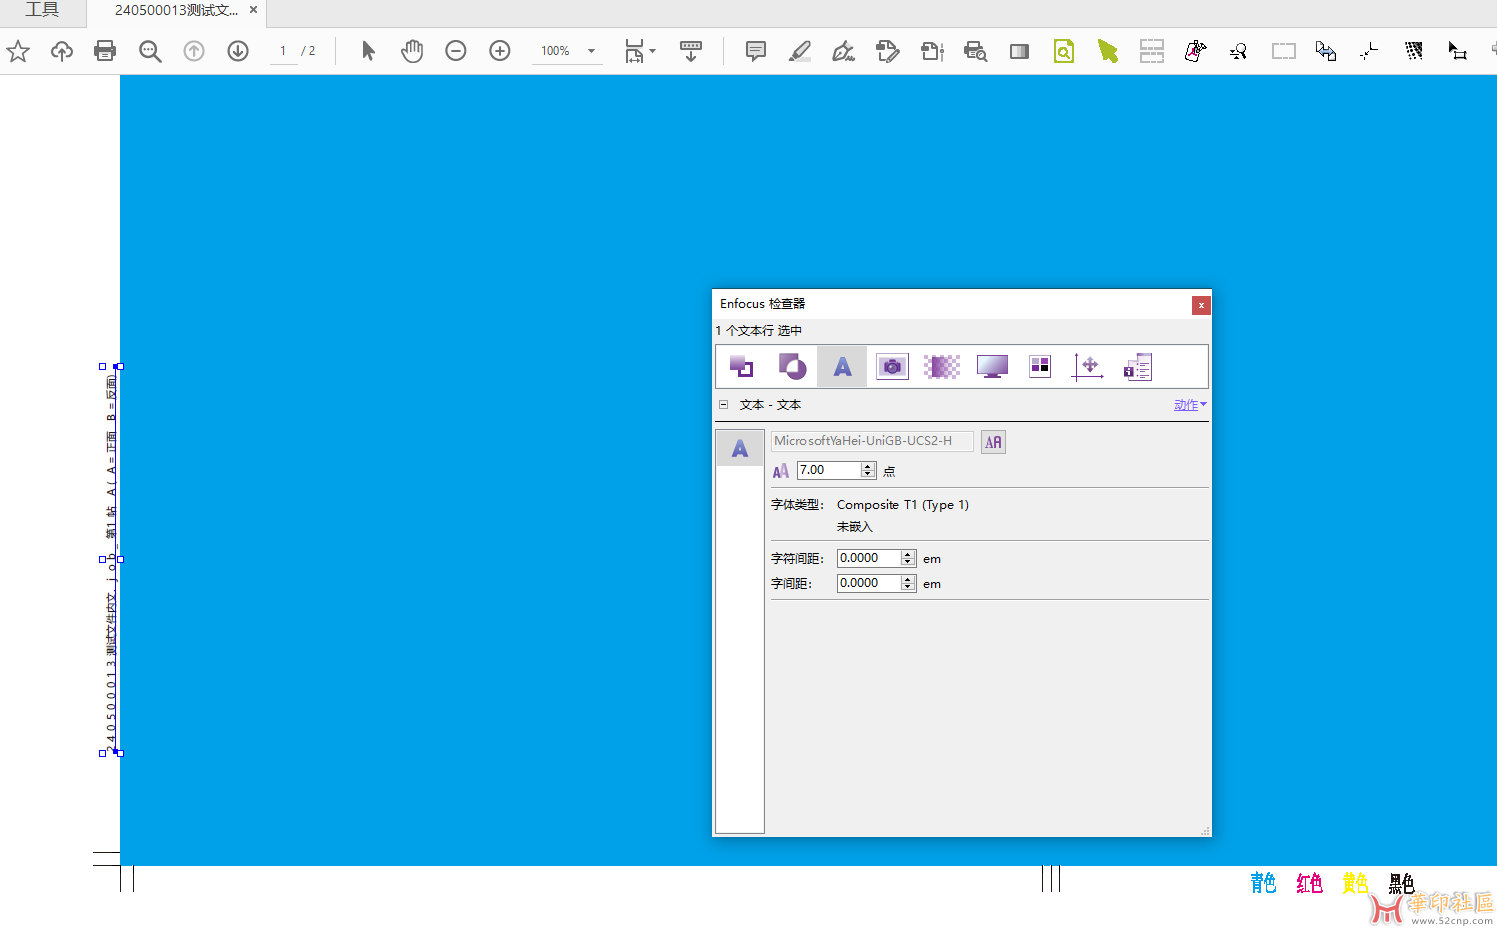
Task: Decrease 字间距 with stepper down arrow
Action: click(908, 587)
